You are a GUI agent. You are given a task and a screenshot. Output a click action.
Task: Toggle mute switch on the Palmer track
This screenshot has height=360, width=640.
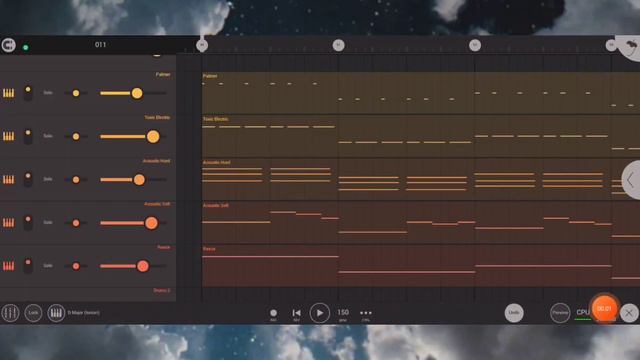pos(28,93)
